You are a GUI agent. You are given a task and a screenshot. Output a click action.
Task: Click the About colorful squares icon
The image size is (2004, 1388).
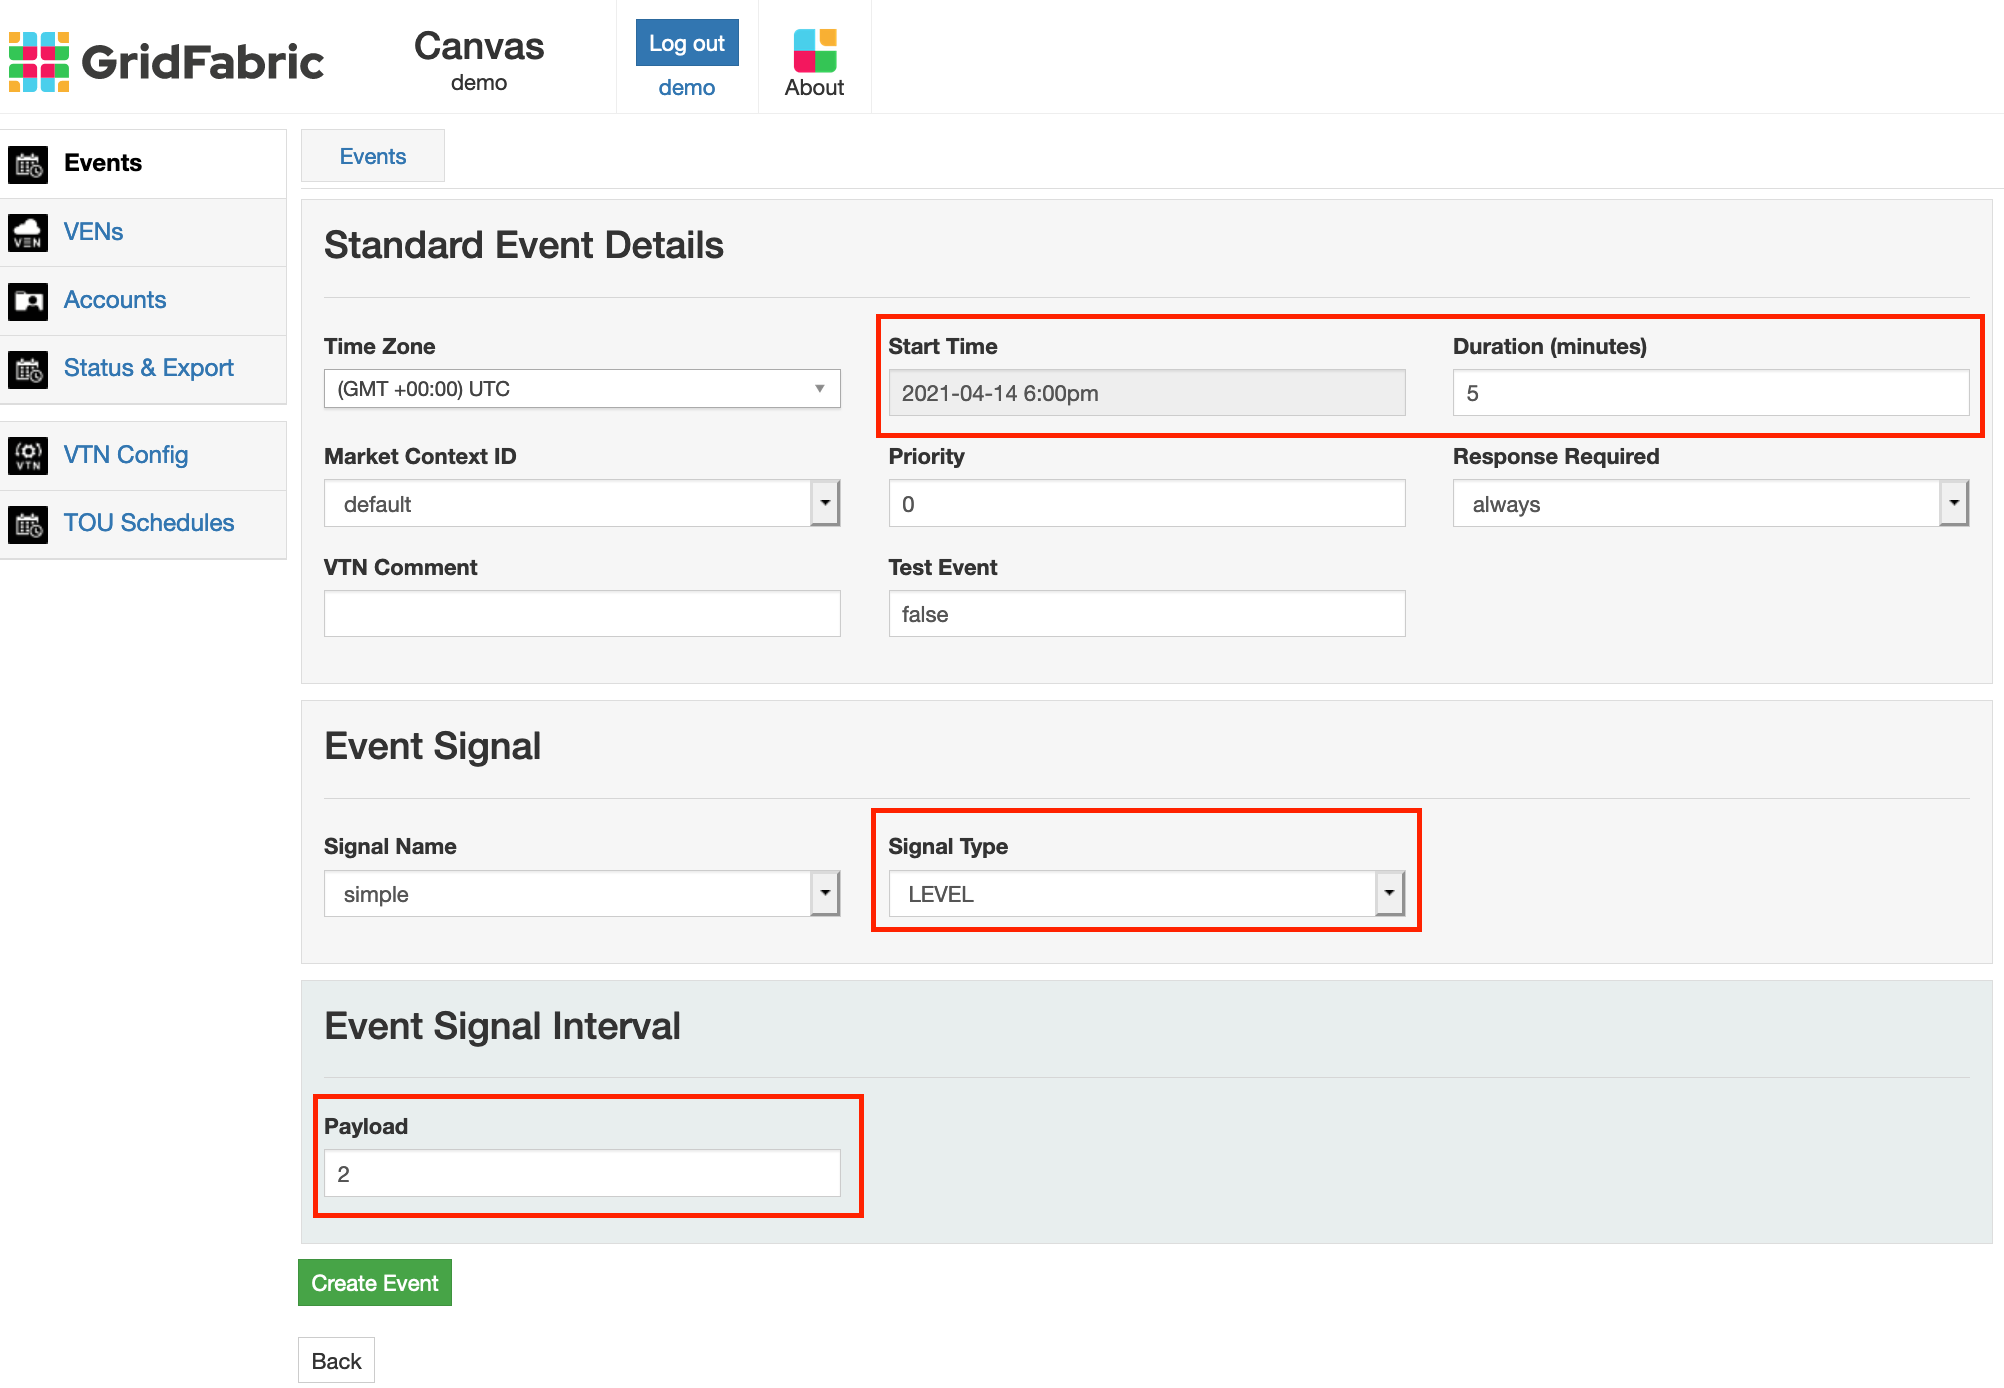(x=814, y=50)
